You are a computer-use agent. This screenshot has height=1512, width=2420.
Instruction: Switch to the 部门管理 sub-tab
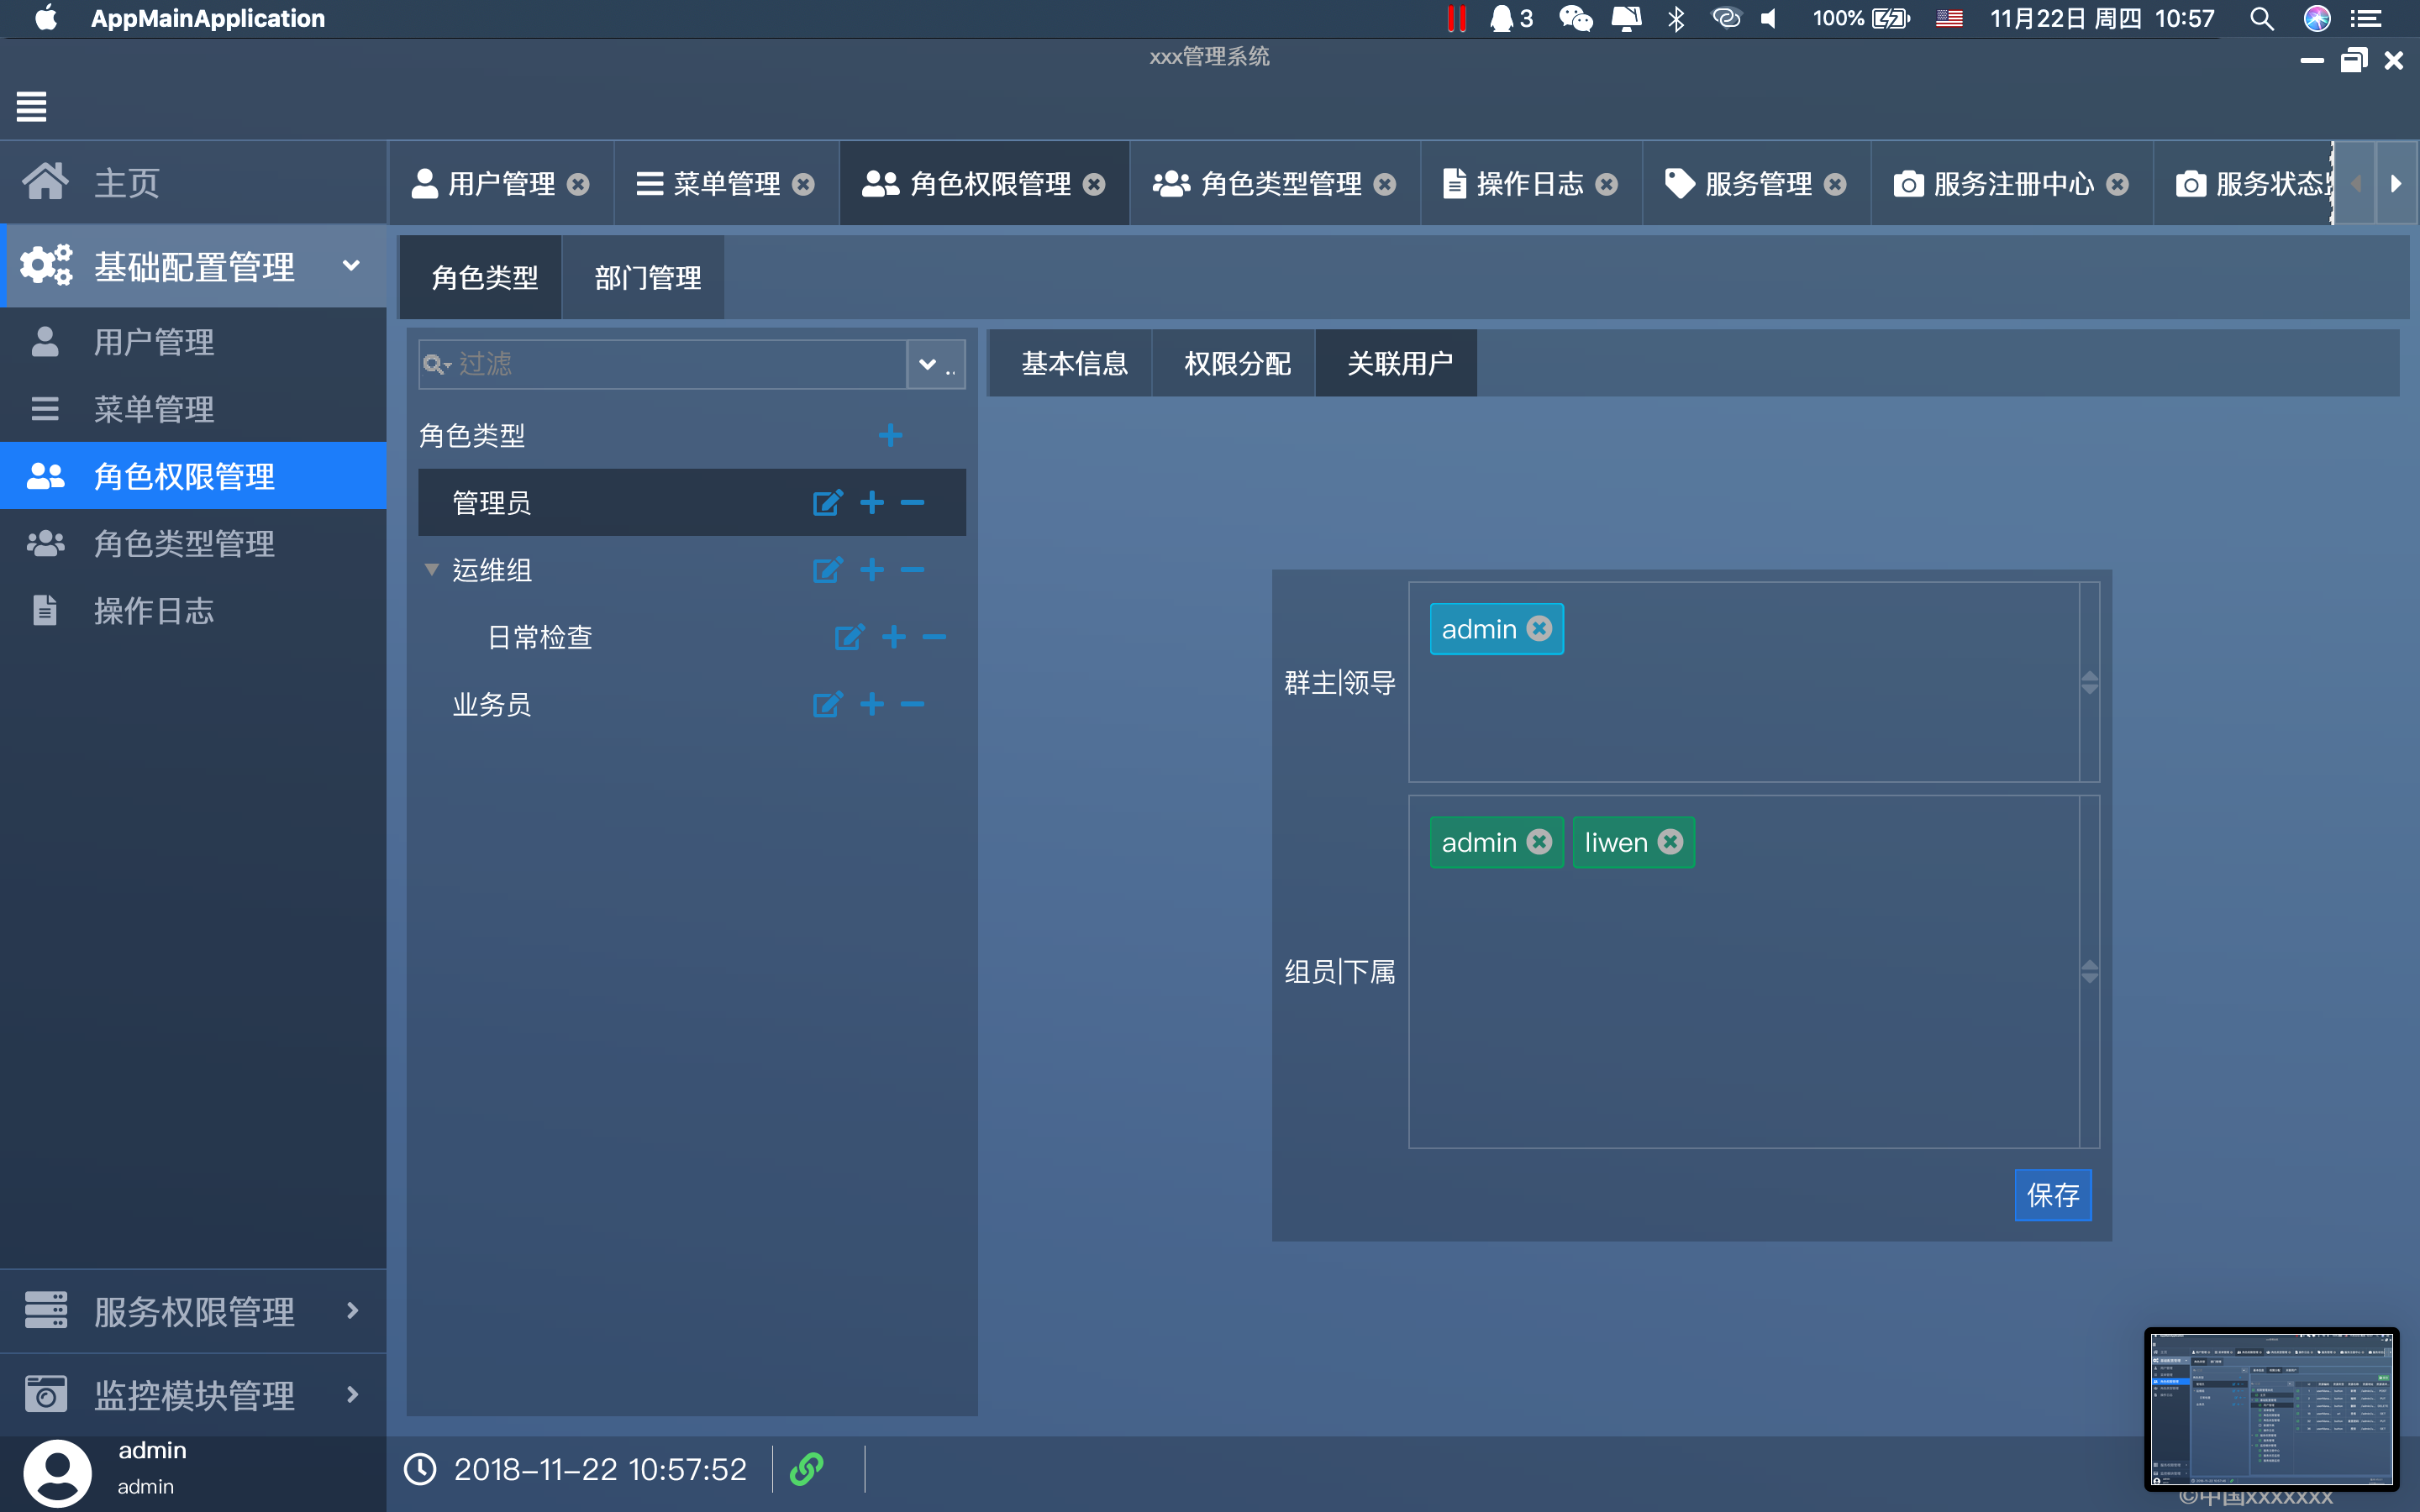click(646, 277)
